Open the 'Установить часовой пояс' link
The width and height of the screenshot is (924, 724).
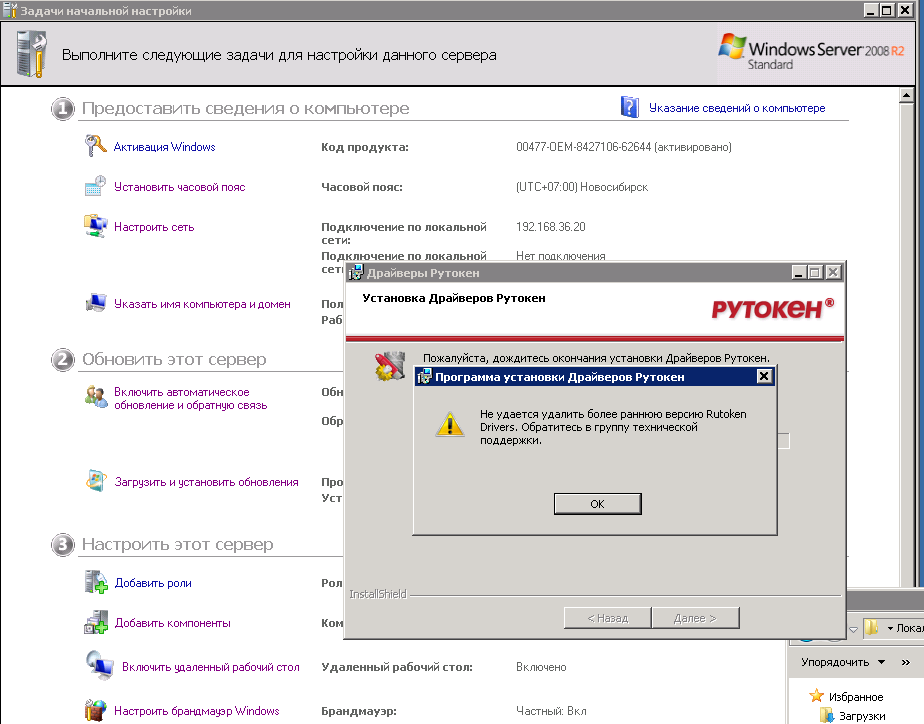click(x=179, y=187)
